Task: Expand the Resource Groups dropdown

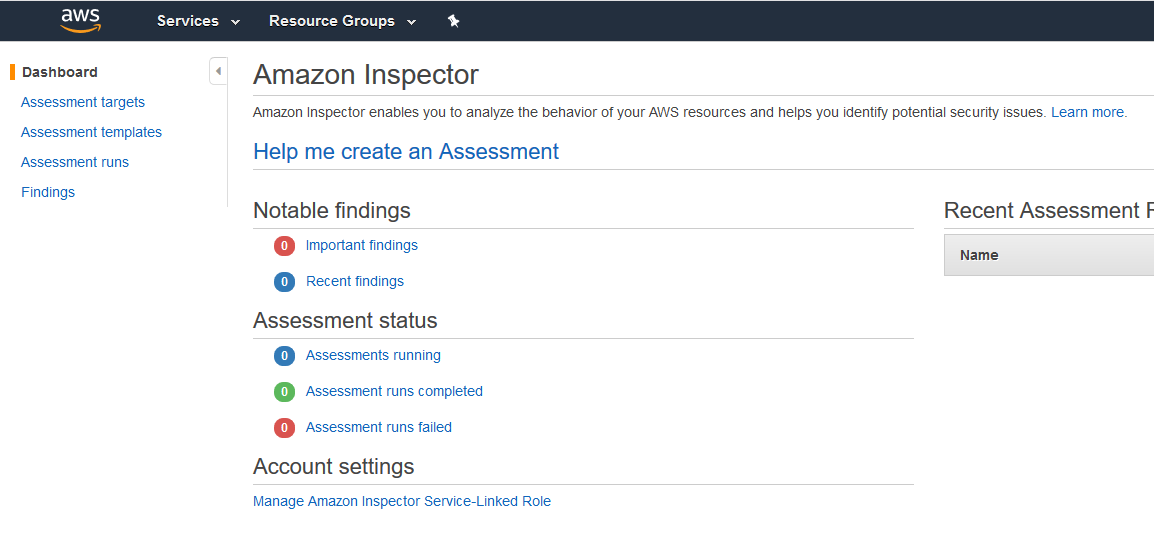Action: pos(342,21)
